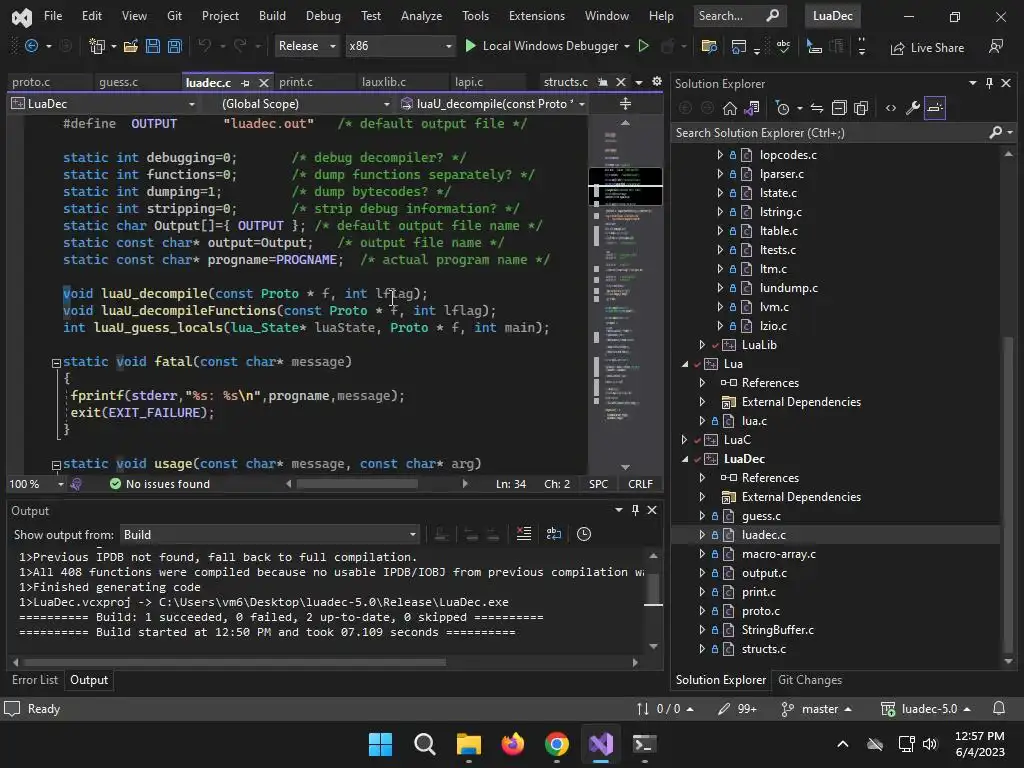Click the Clear All output icon
The width and height of the screenshot is (1024, 768).
coord(524,534)
